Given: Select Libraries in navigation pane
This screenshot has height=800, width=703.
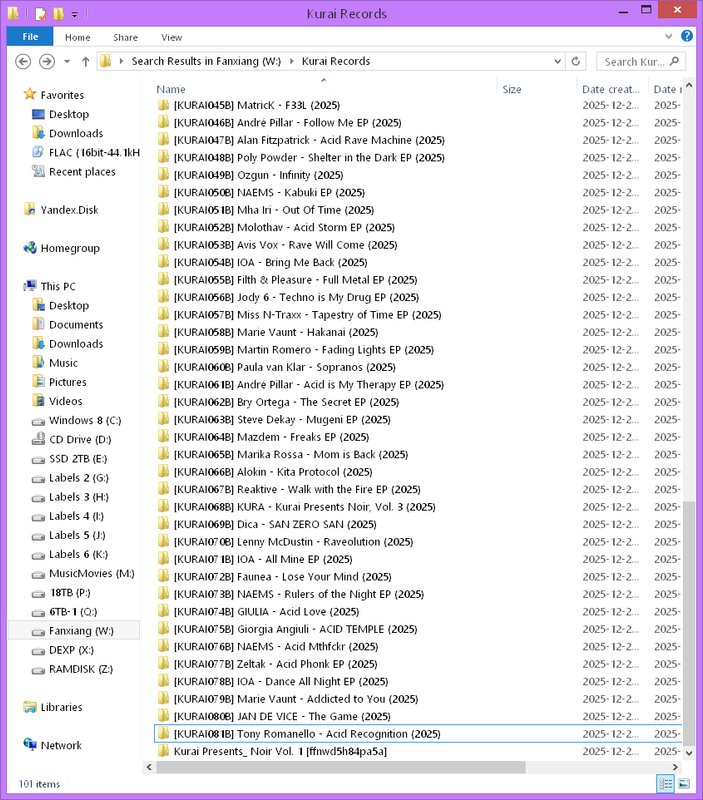Looking at the screenshot, I should (61, 707).
